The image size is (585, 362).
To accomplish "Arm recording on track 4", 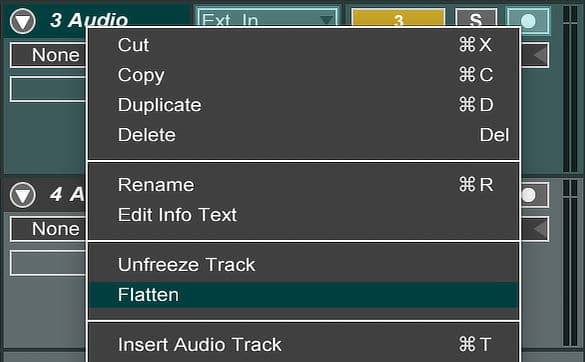I will click(534, 195).
